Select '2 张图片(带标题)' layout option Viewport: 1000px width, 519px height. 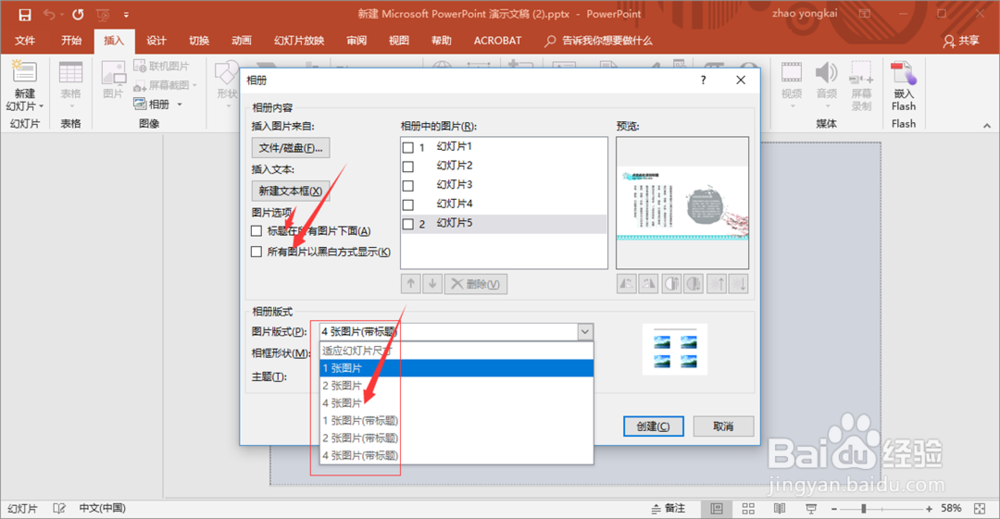click(457, 438)
